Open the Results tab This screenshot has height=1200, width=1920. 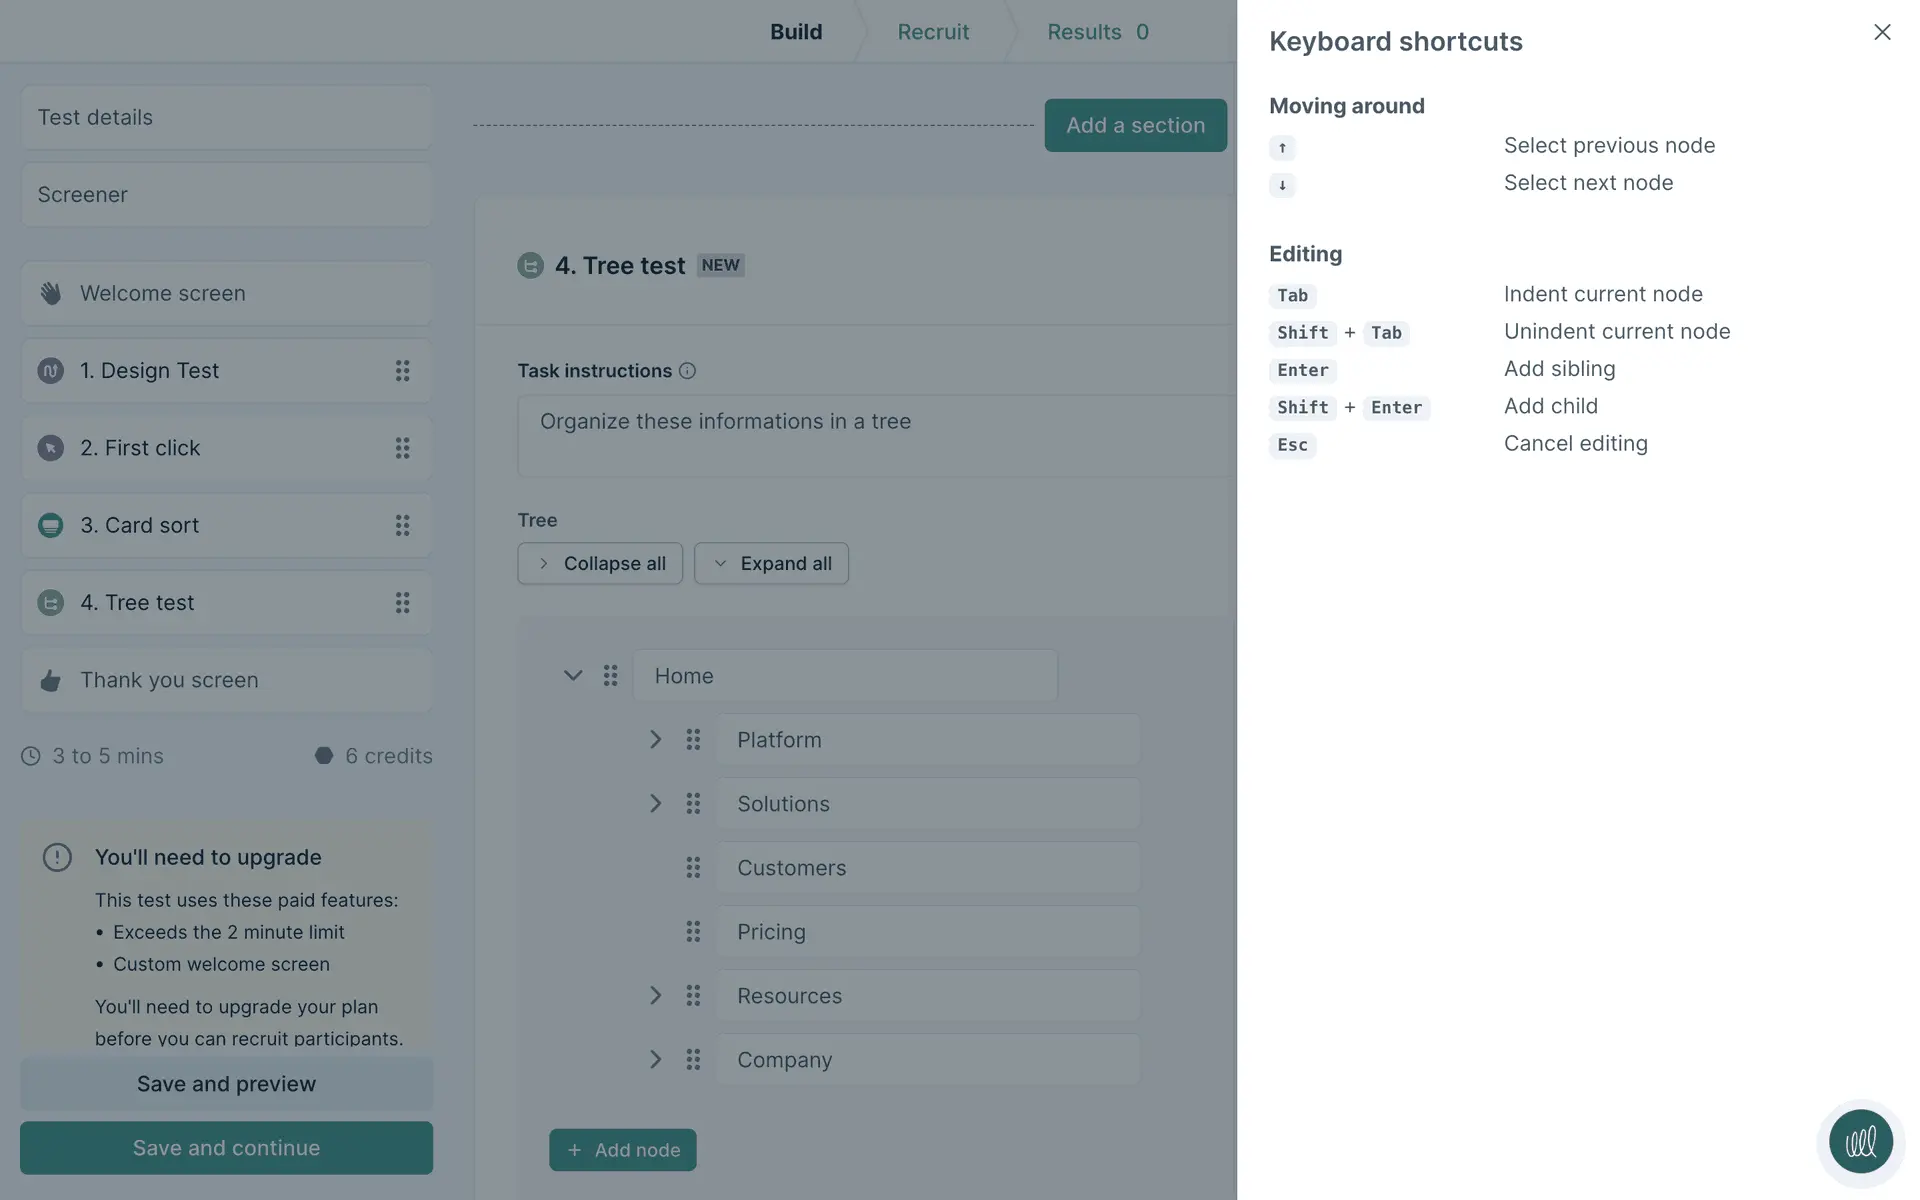tap(1097, 32)
